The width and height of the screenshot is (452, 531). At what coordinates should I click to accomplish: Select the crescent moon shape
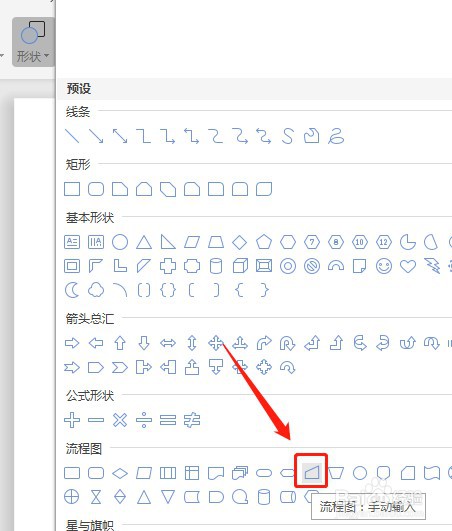pos(72,290)
